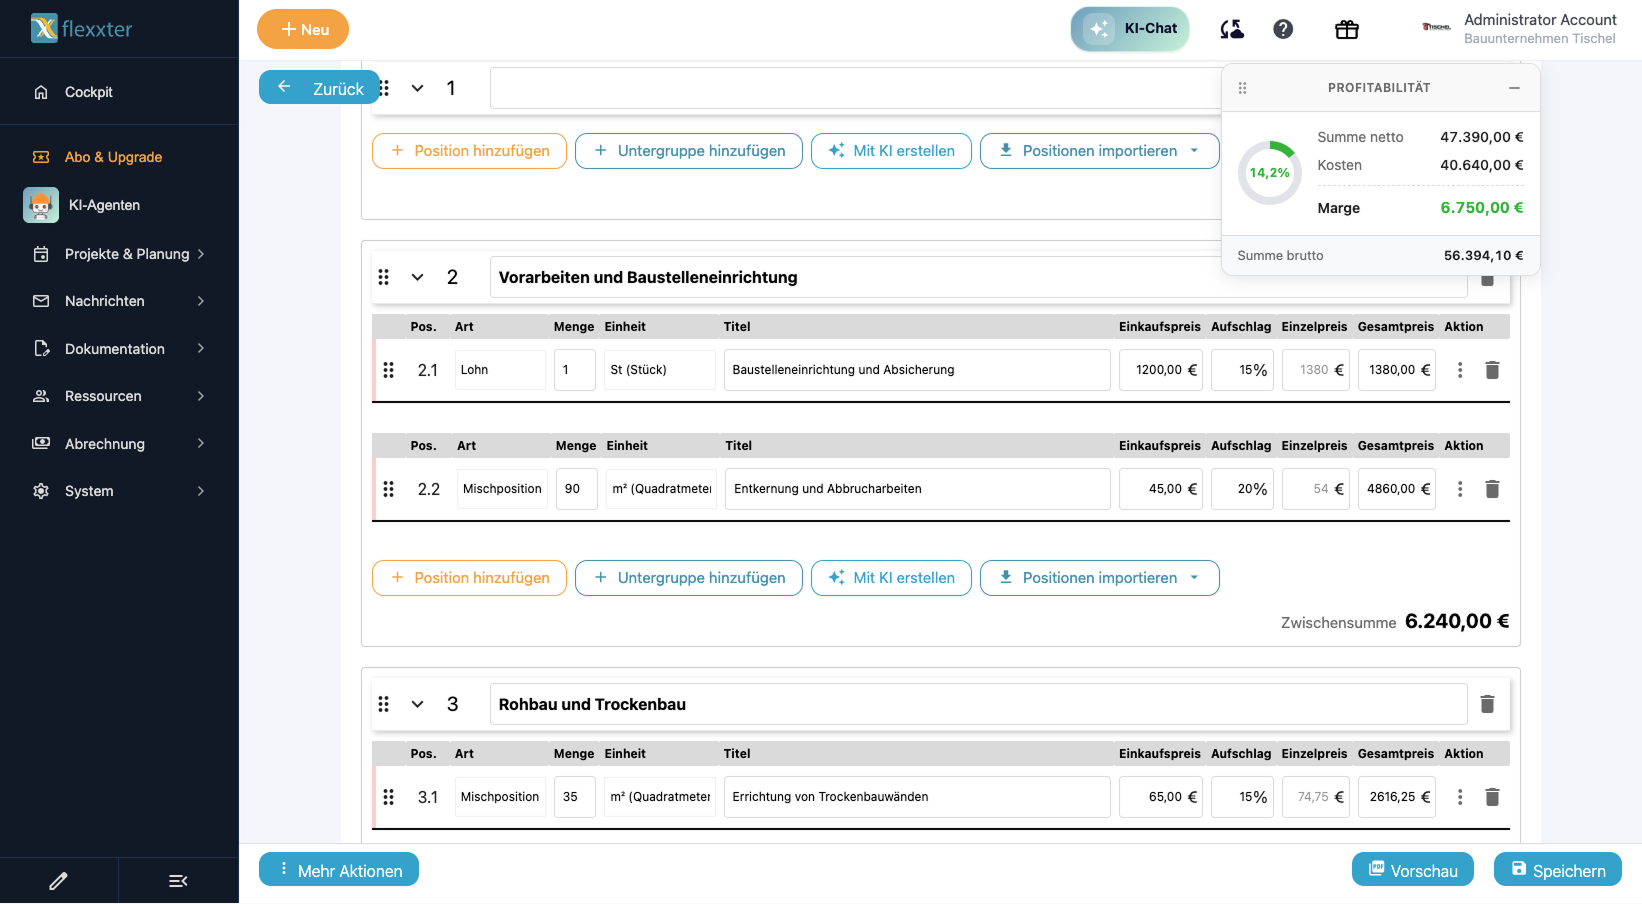Delete group Rohbau und Trockenbau
This screenshot has width=1642, height=904.
pos(1487,704)
